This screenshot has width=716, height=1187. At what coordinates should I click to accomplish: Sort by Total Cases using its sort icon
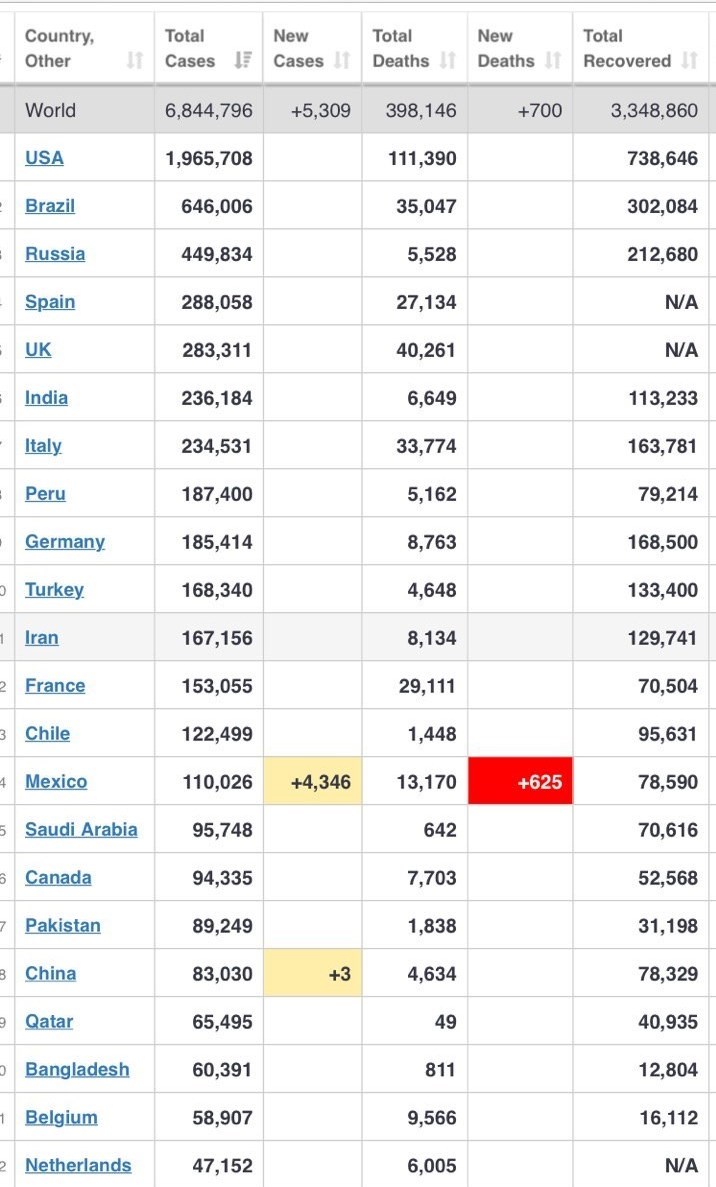[242, 61]
